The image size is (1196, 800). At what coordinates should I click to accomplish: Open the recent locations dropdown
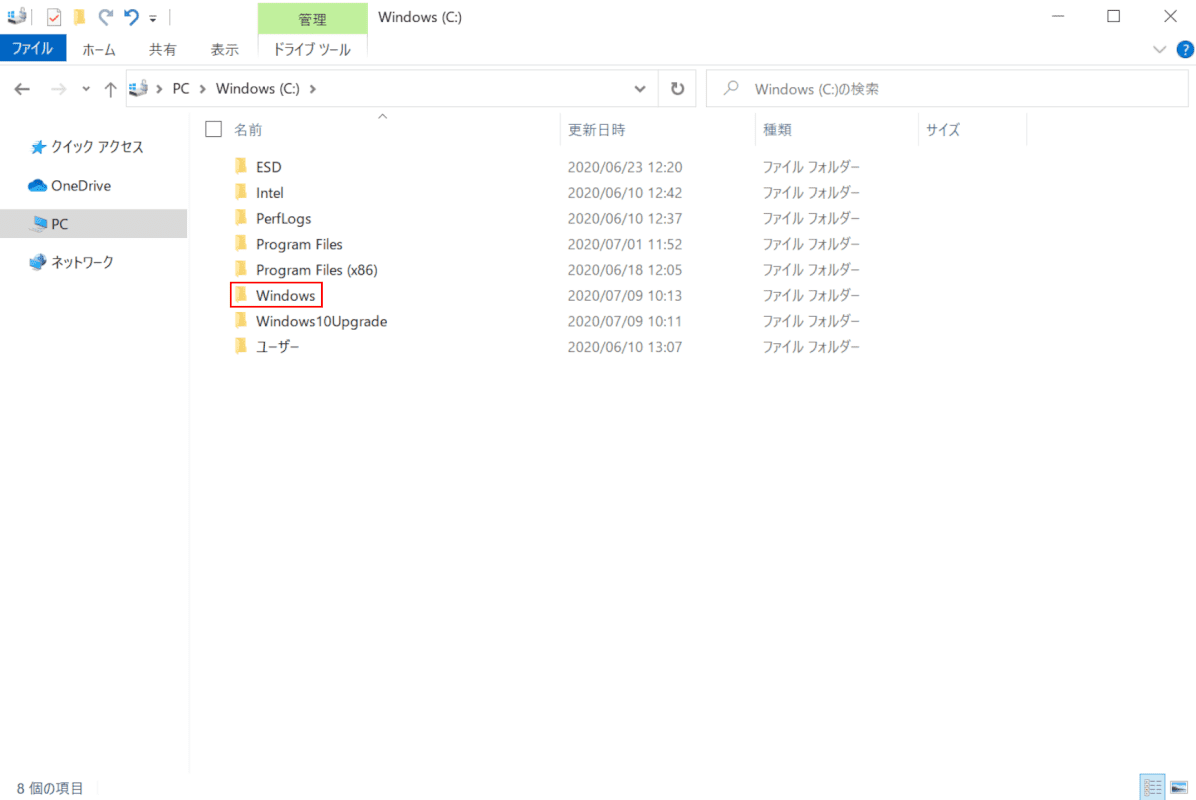(86, 89)
